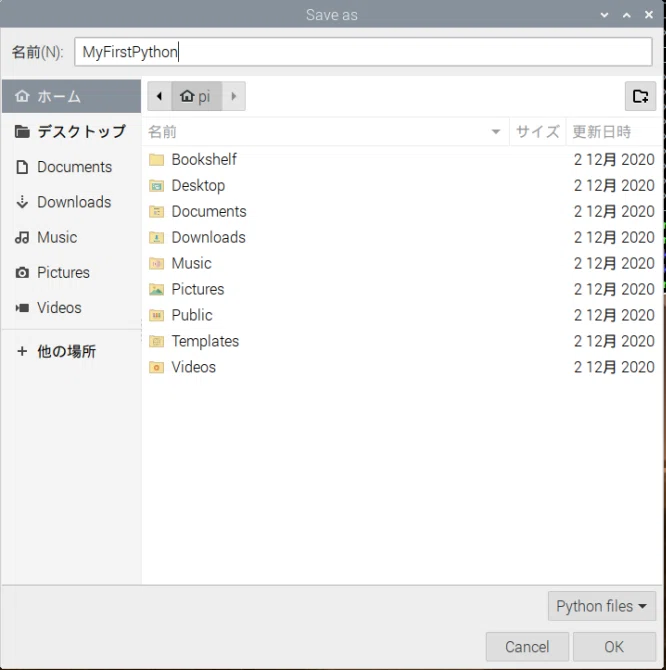Click the Public folder icon
This screenshot has height=670, width=666.
[156, 315]
